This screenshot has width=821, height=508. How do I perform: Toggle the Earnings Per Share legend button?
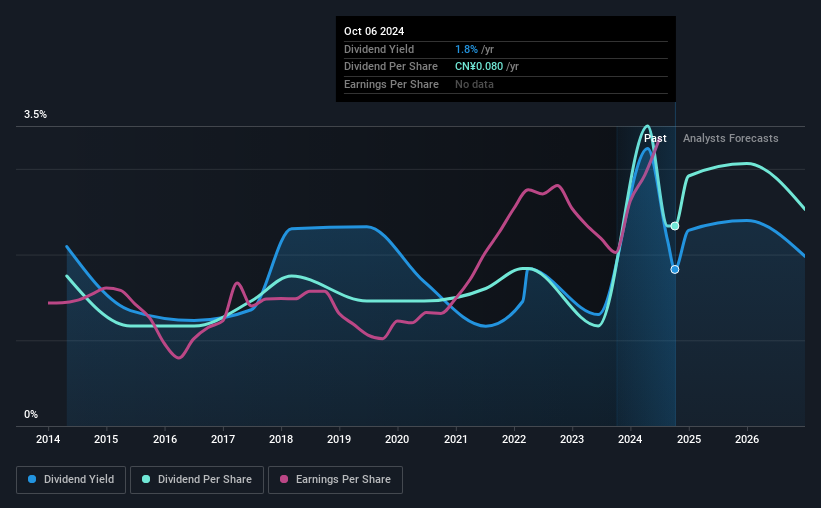(335, 480)
